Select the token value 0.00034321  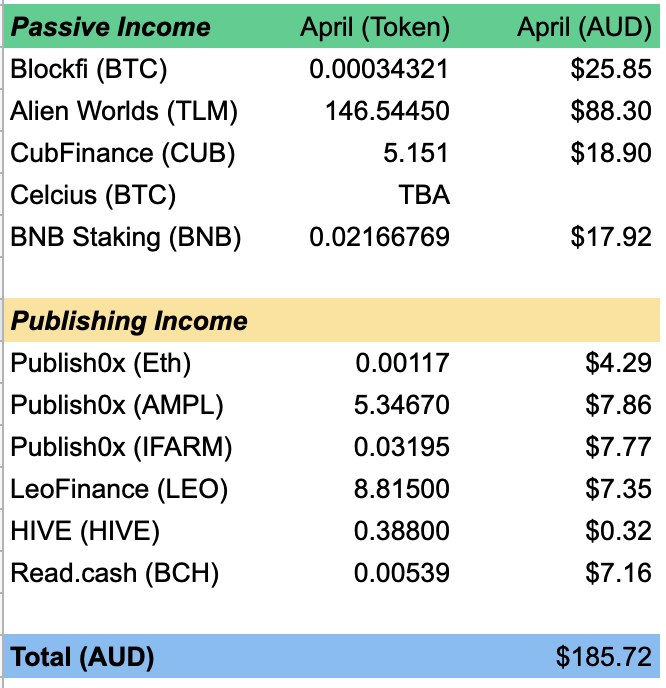click(x=379, y=69)
